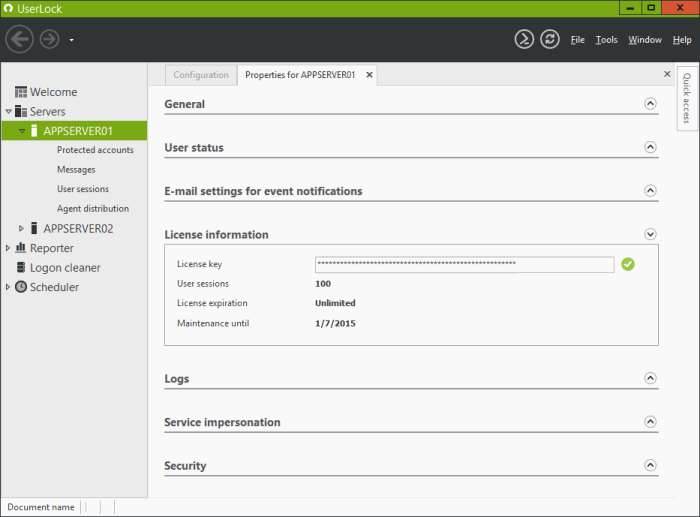Image resolution: width=700 pixels, height=517 pixels.
Task: Expand the Logs section chevron
Action: click(650, 378)
